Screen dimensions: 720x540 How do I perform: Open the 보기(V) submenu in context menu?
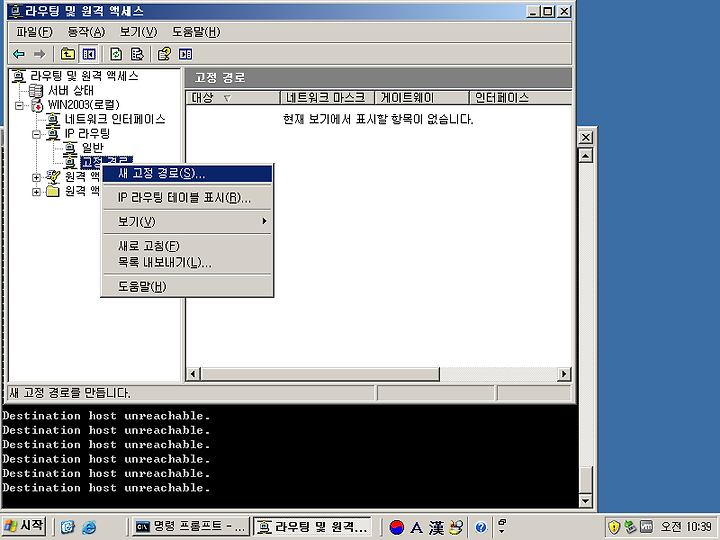[187, 222]
